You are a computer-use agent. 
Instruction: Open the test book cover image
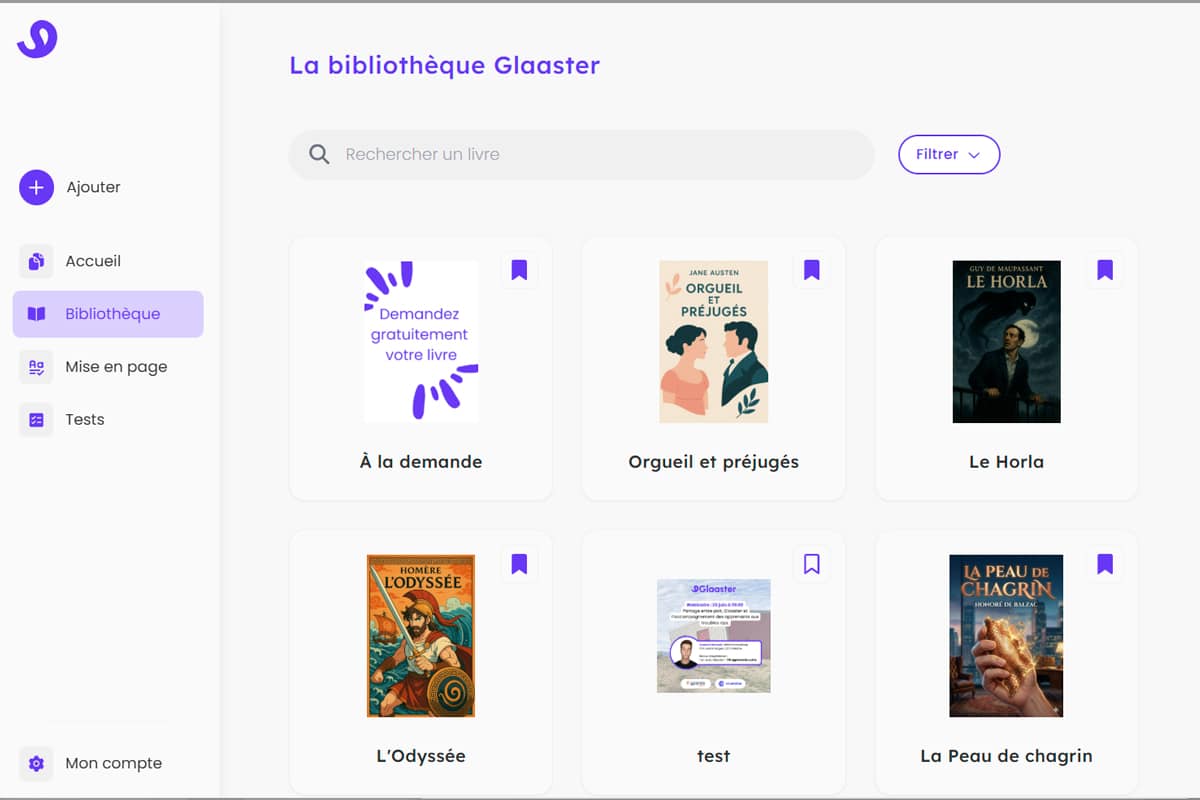(x=714, y=636)
